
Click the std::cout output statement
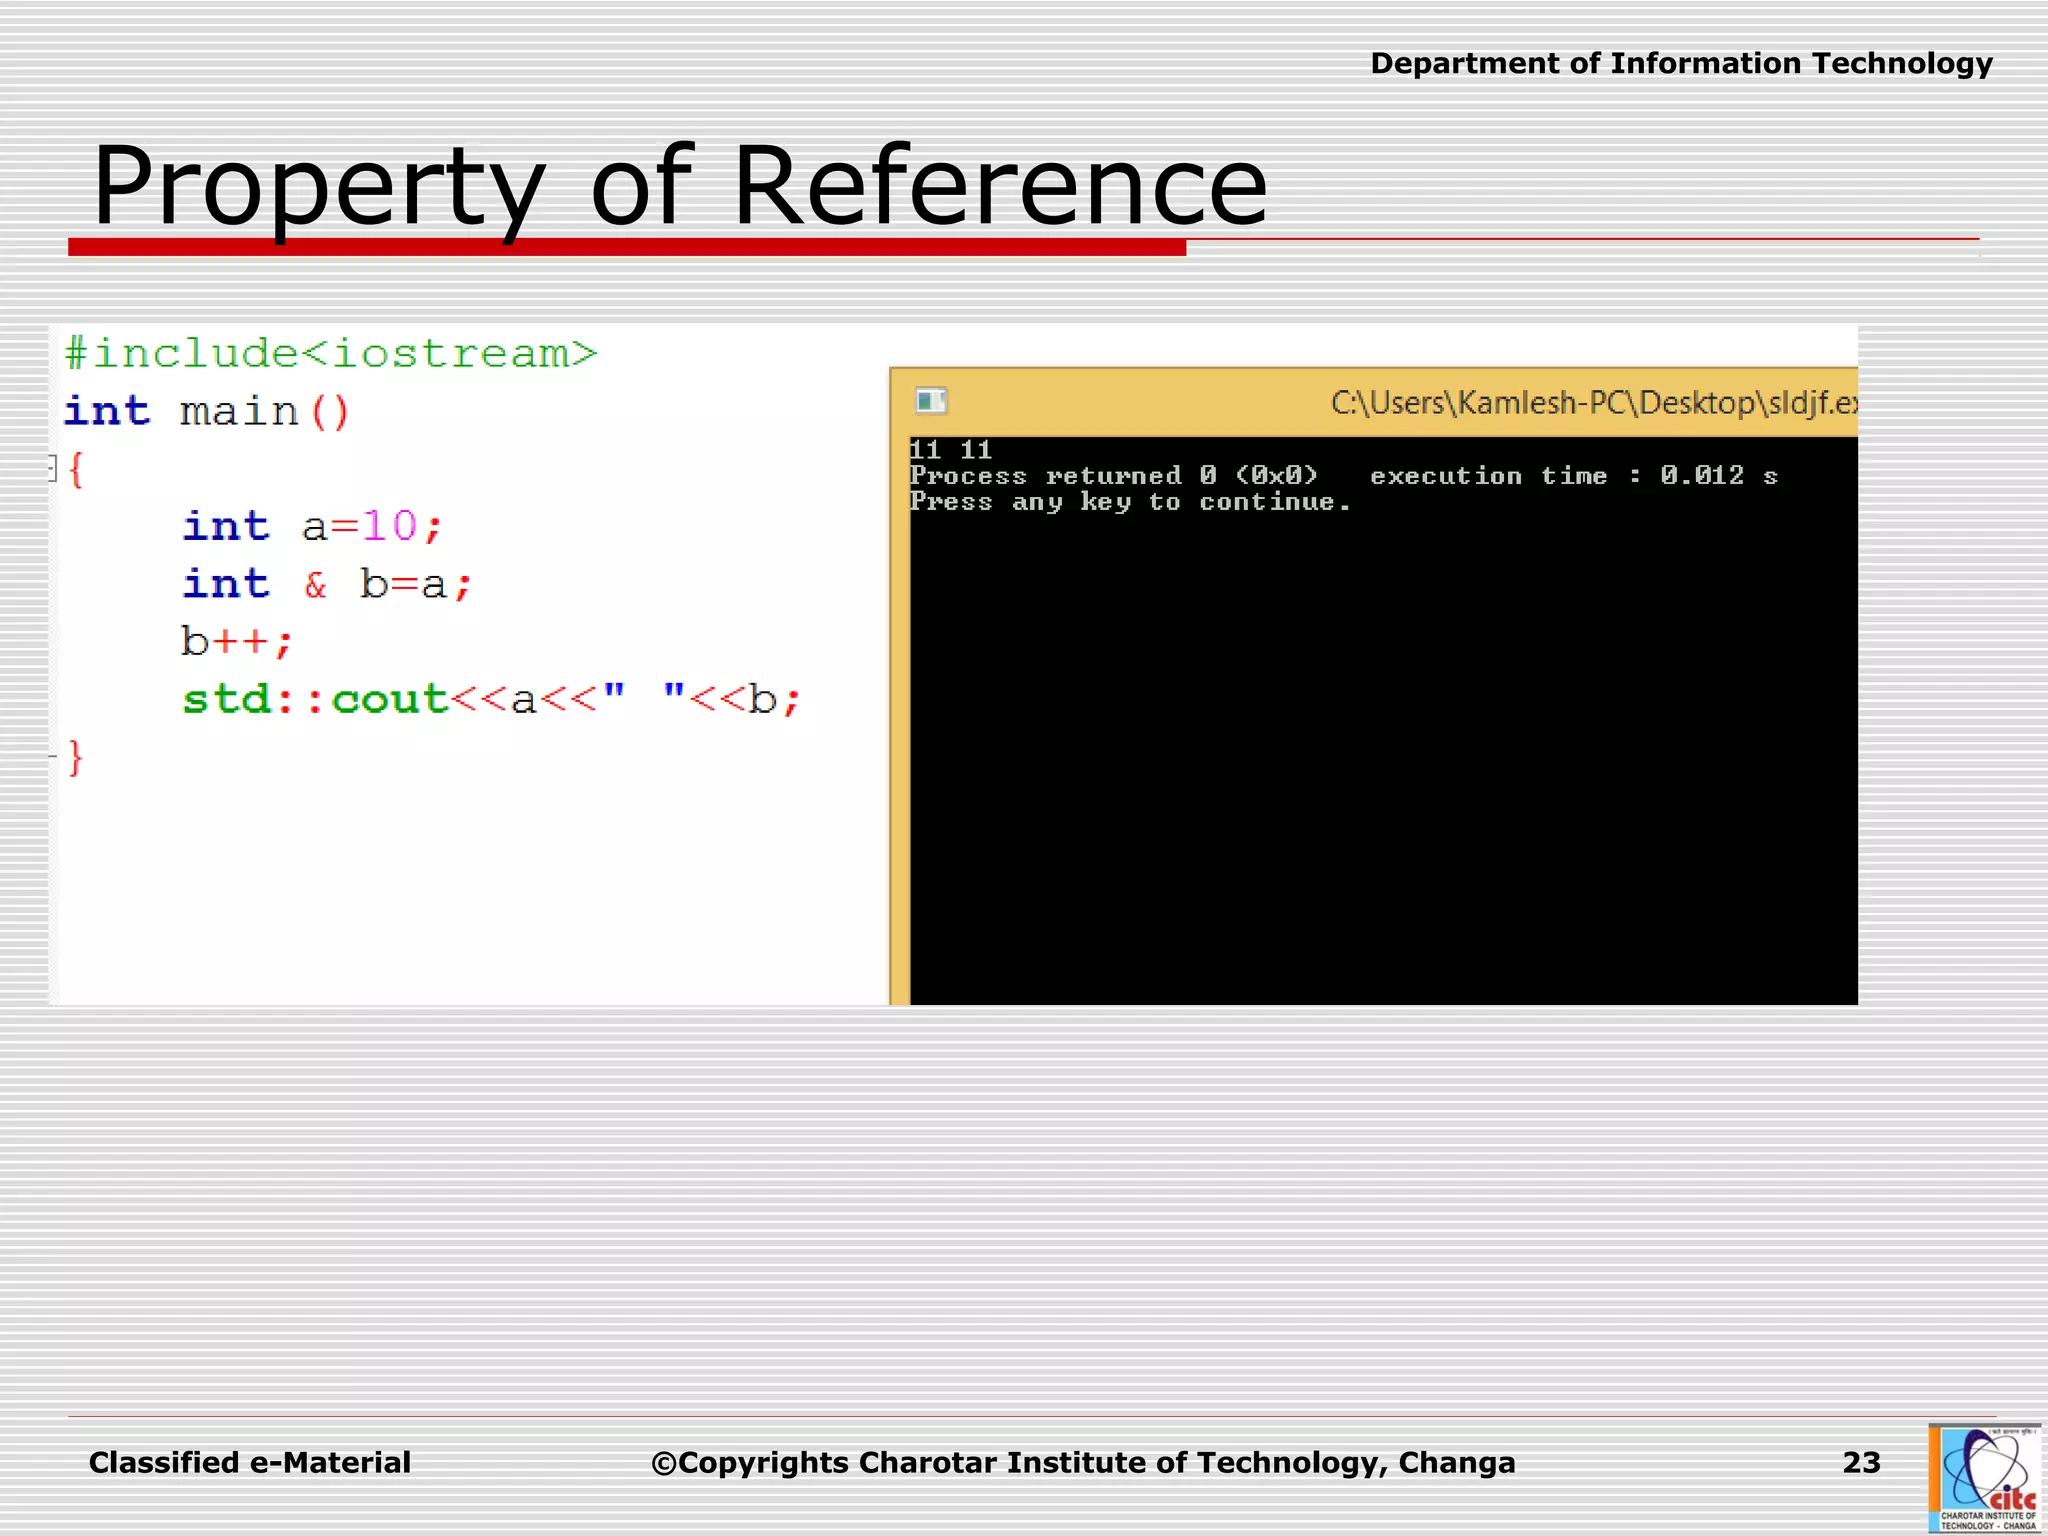pos(491,699)
